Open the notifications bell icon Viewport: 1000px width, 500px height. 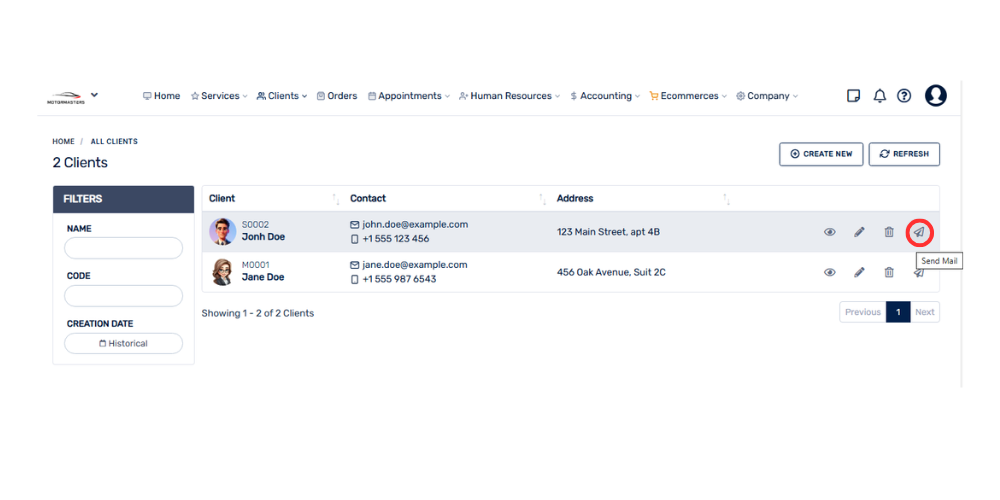click(x=880, y=96)
